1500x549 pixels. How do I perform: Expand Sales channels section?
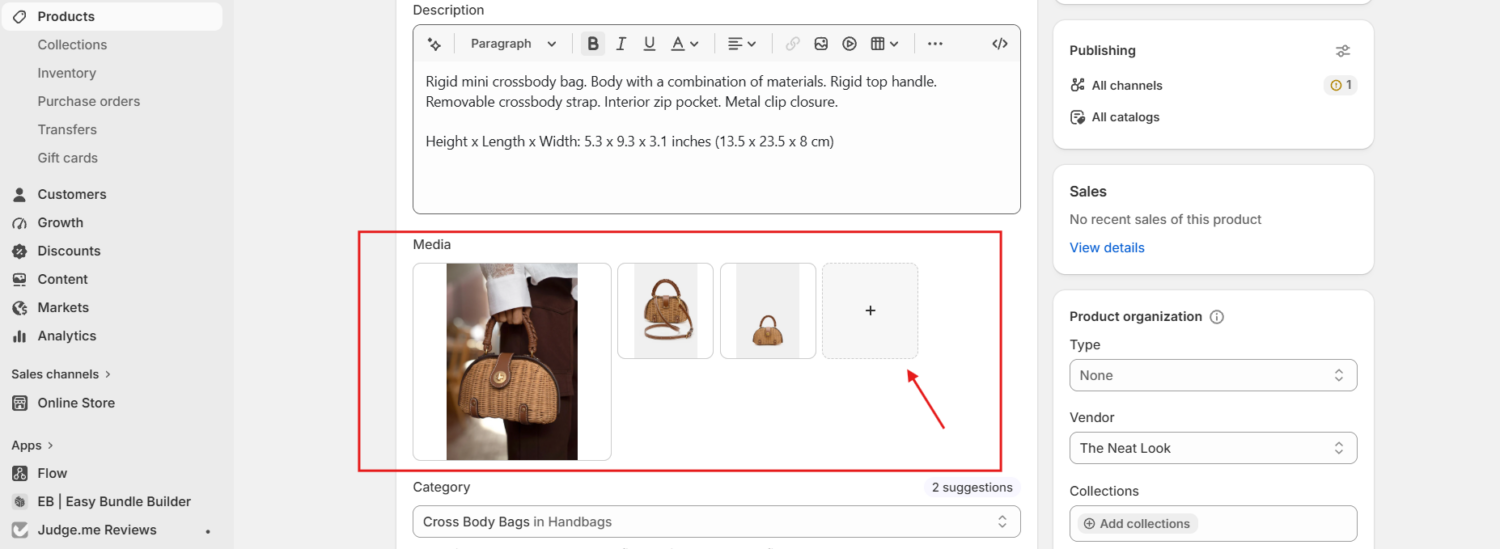point(61,374)
